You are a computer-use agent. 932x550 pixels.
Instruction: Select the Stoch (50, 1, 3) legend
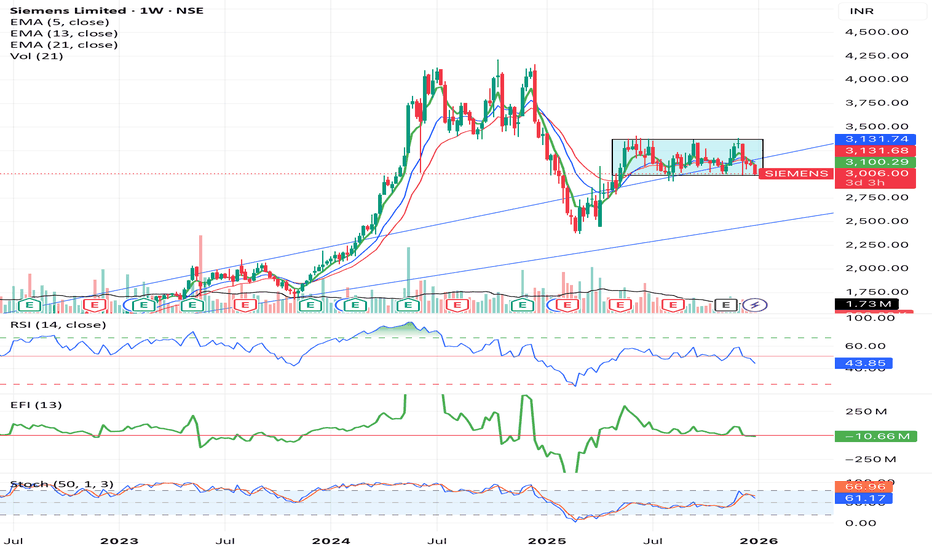pyautogui.click(x=62, y=484)
